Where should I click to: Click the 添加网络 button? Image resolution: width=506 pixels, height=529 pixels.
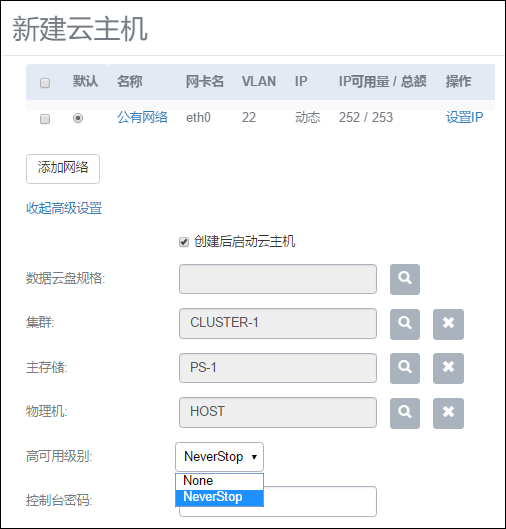[63, 169]
